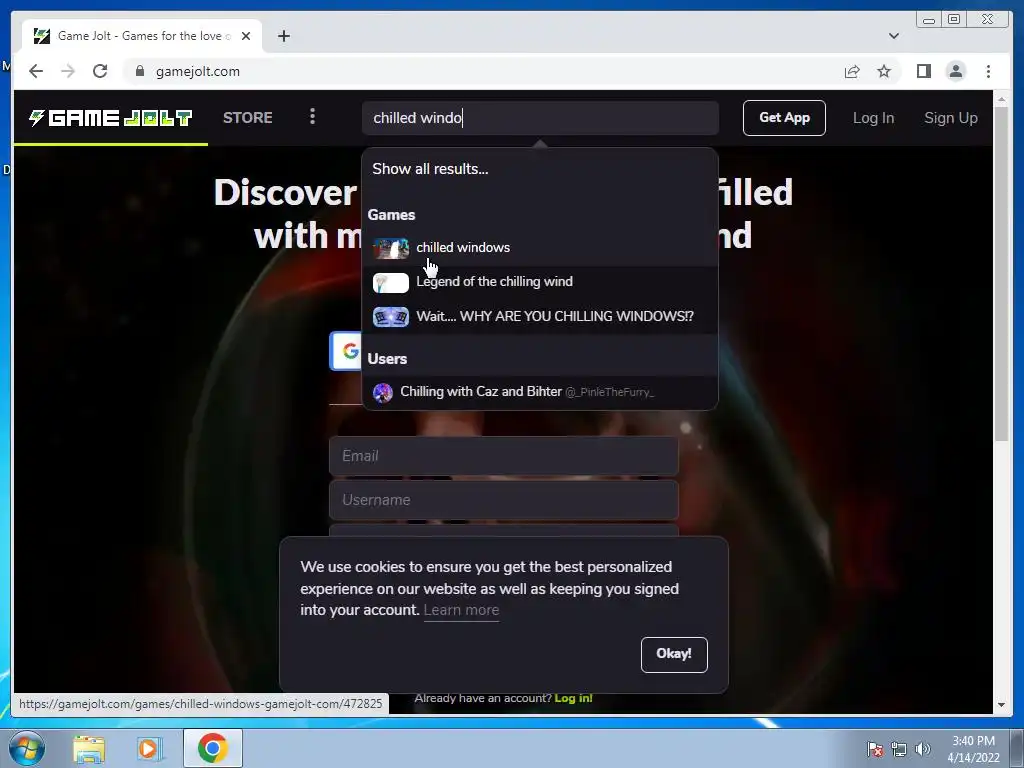Share this page via share icon
The height and width of the screenshot is (768, 1024).
(x=852, y=71)
